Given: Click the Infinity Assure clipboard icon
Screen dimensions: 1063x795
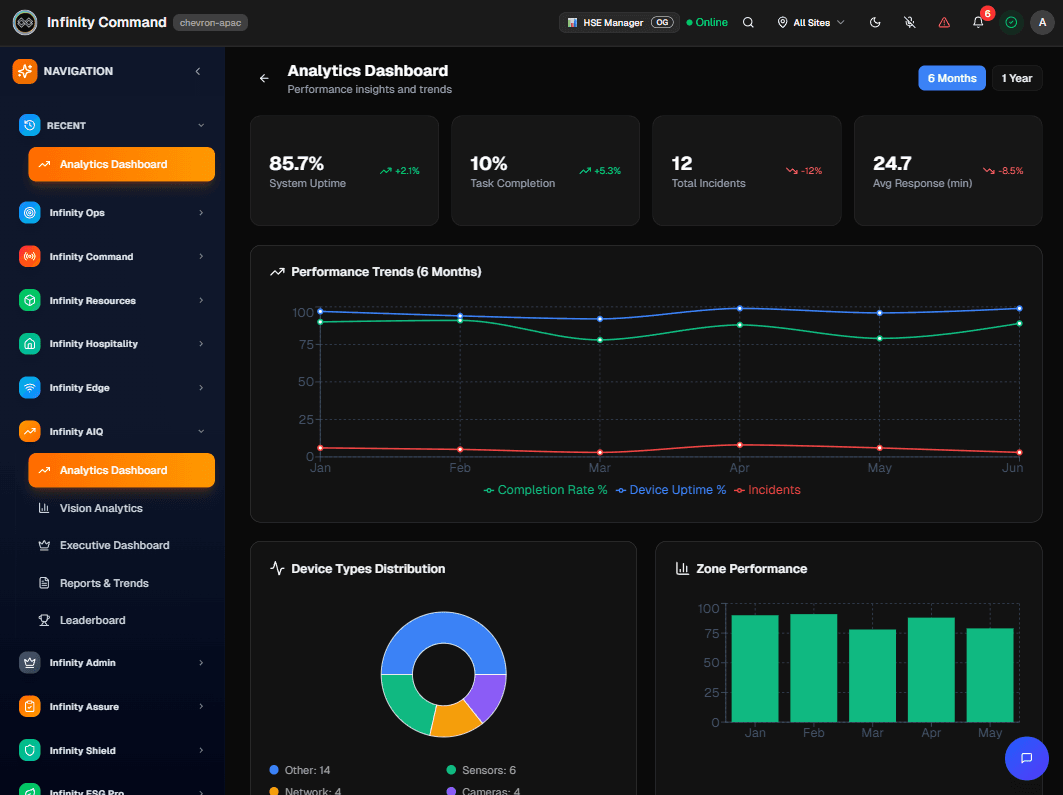Looking at the screenshot, I should click(x=30, y=707).
